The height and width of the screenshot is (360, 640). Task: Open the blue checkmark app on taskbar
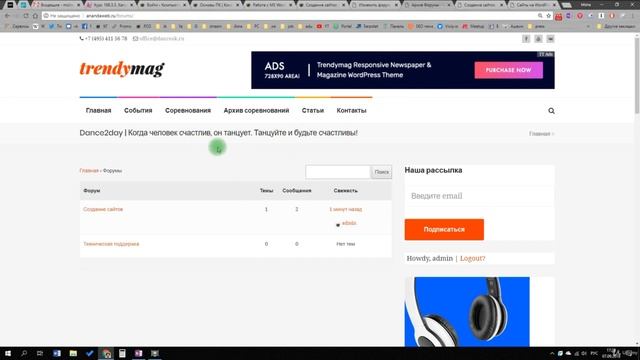pyautogui.click(x=89, y=353)
